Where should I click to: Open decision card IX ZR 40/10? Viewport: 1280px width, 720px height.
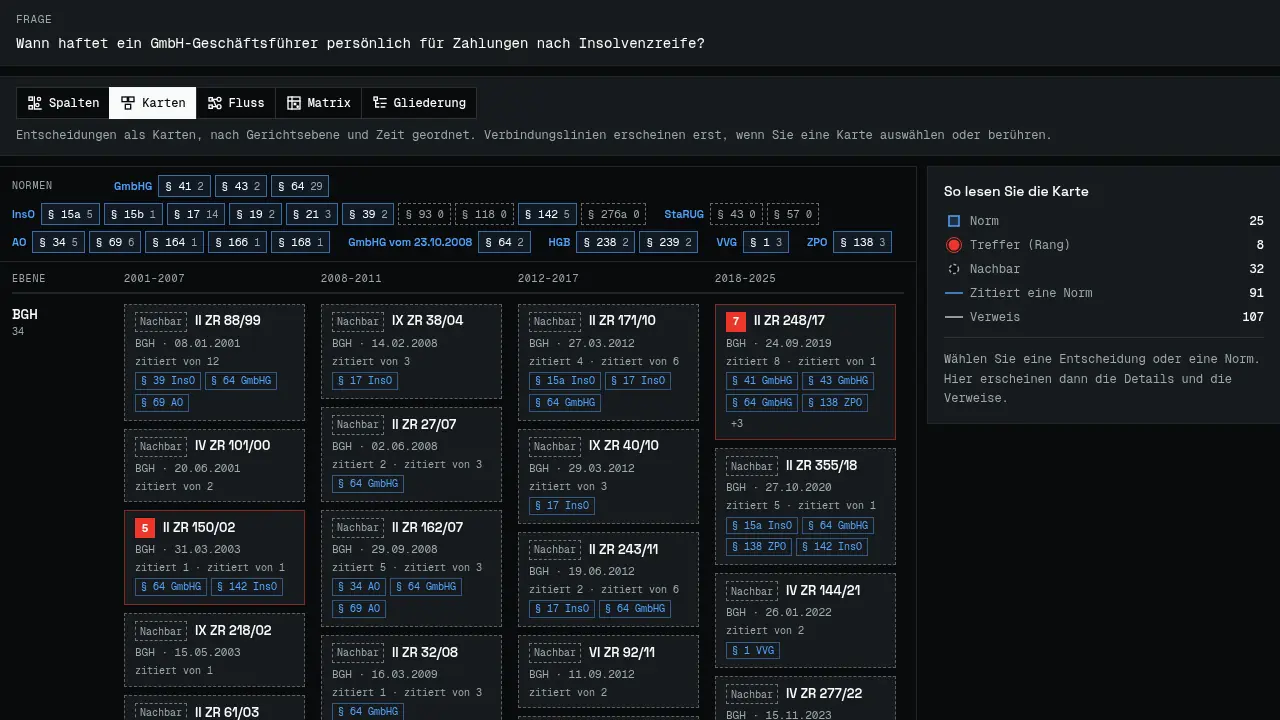tap(608, 476)
